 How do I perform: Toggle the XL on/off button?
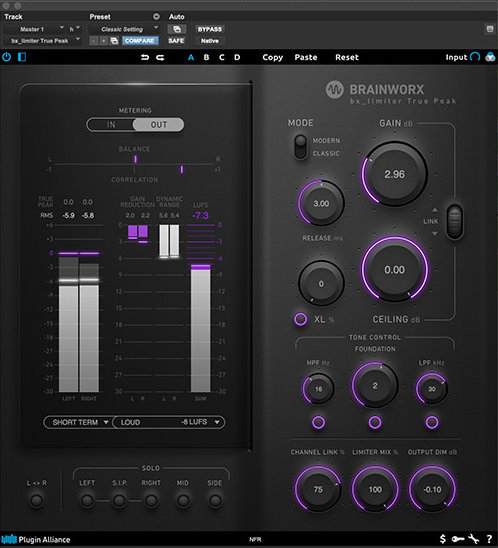click(301, 319)
